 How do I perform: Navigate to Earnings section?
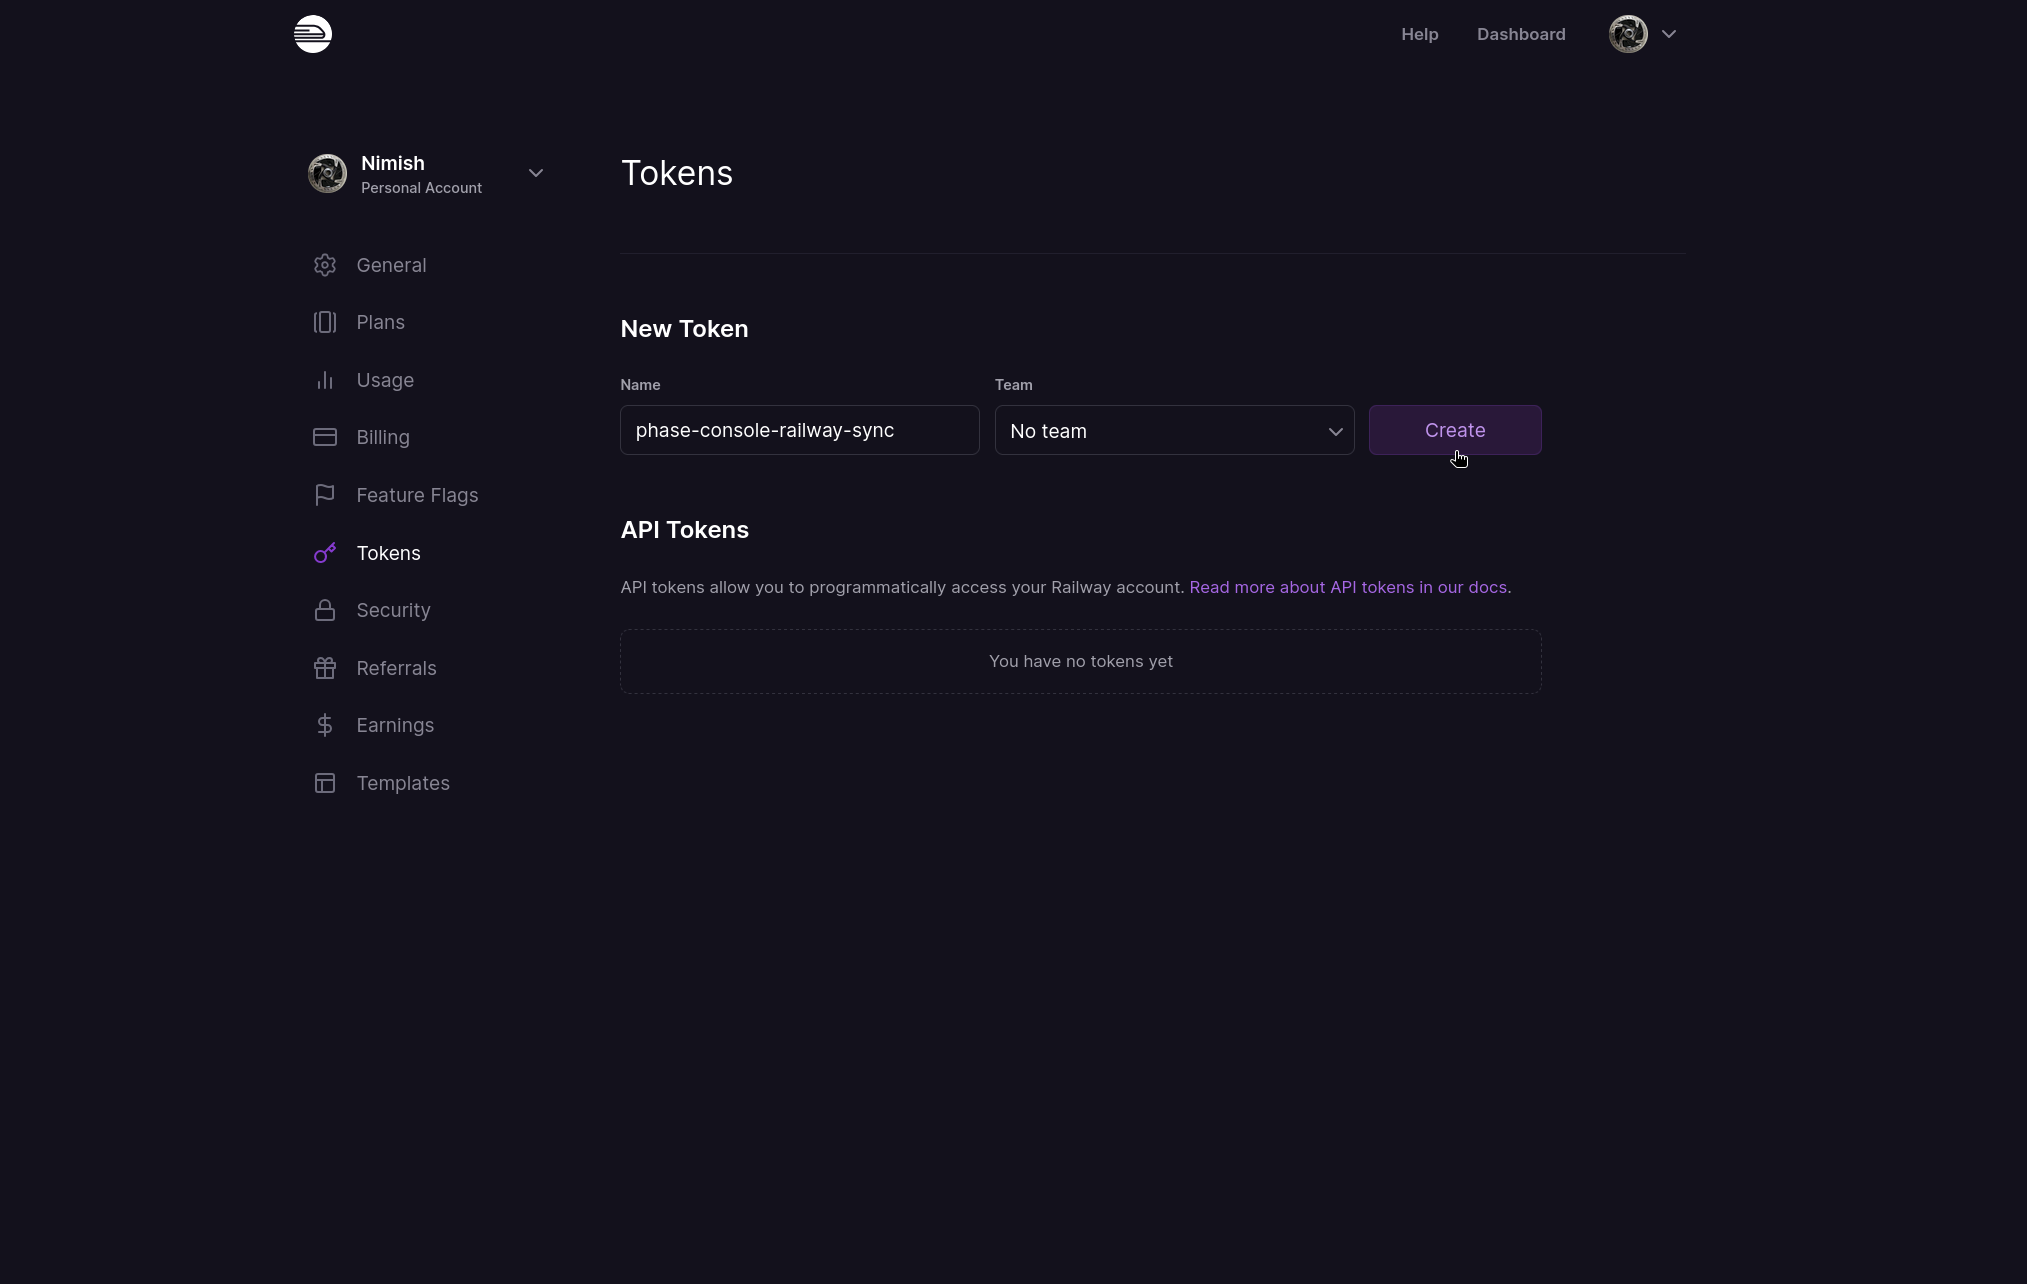tap(394, 724)
